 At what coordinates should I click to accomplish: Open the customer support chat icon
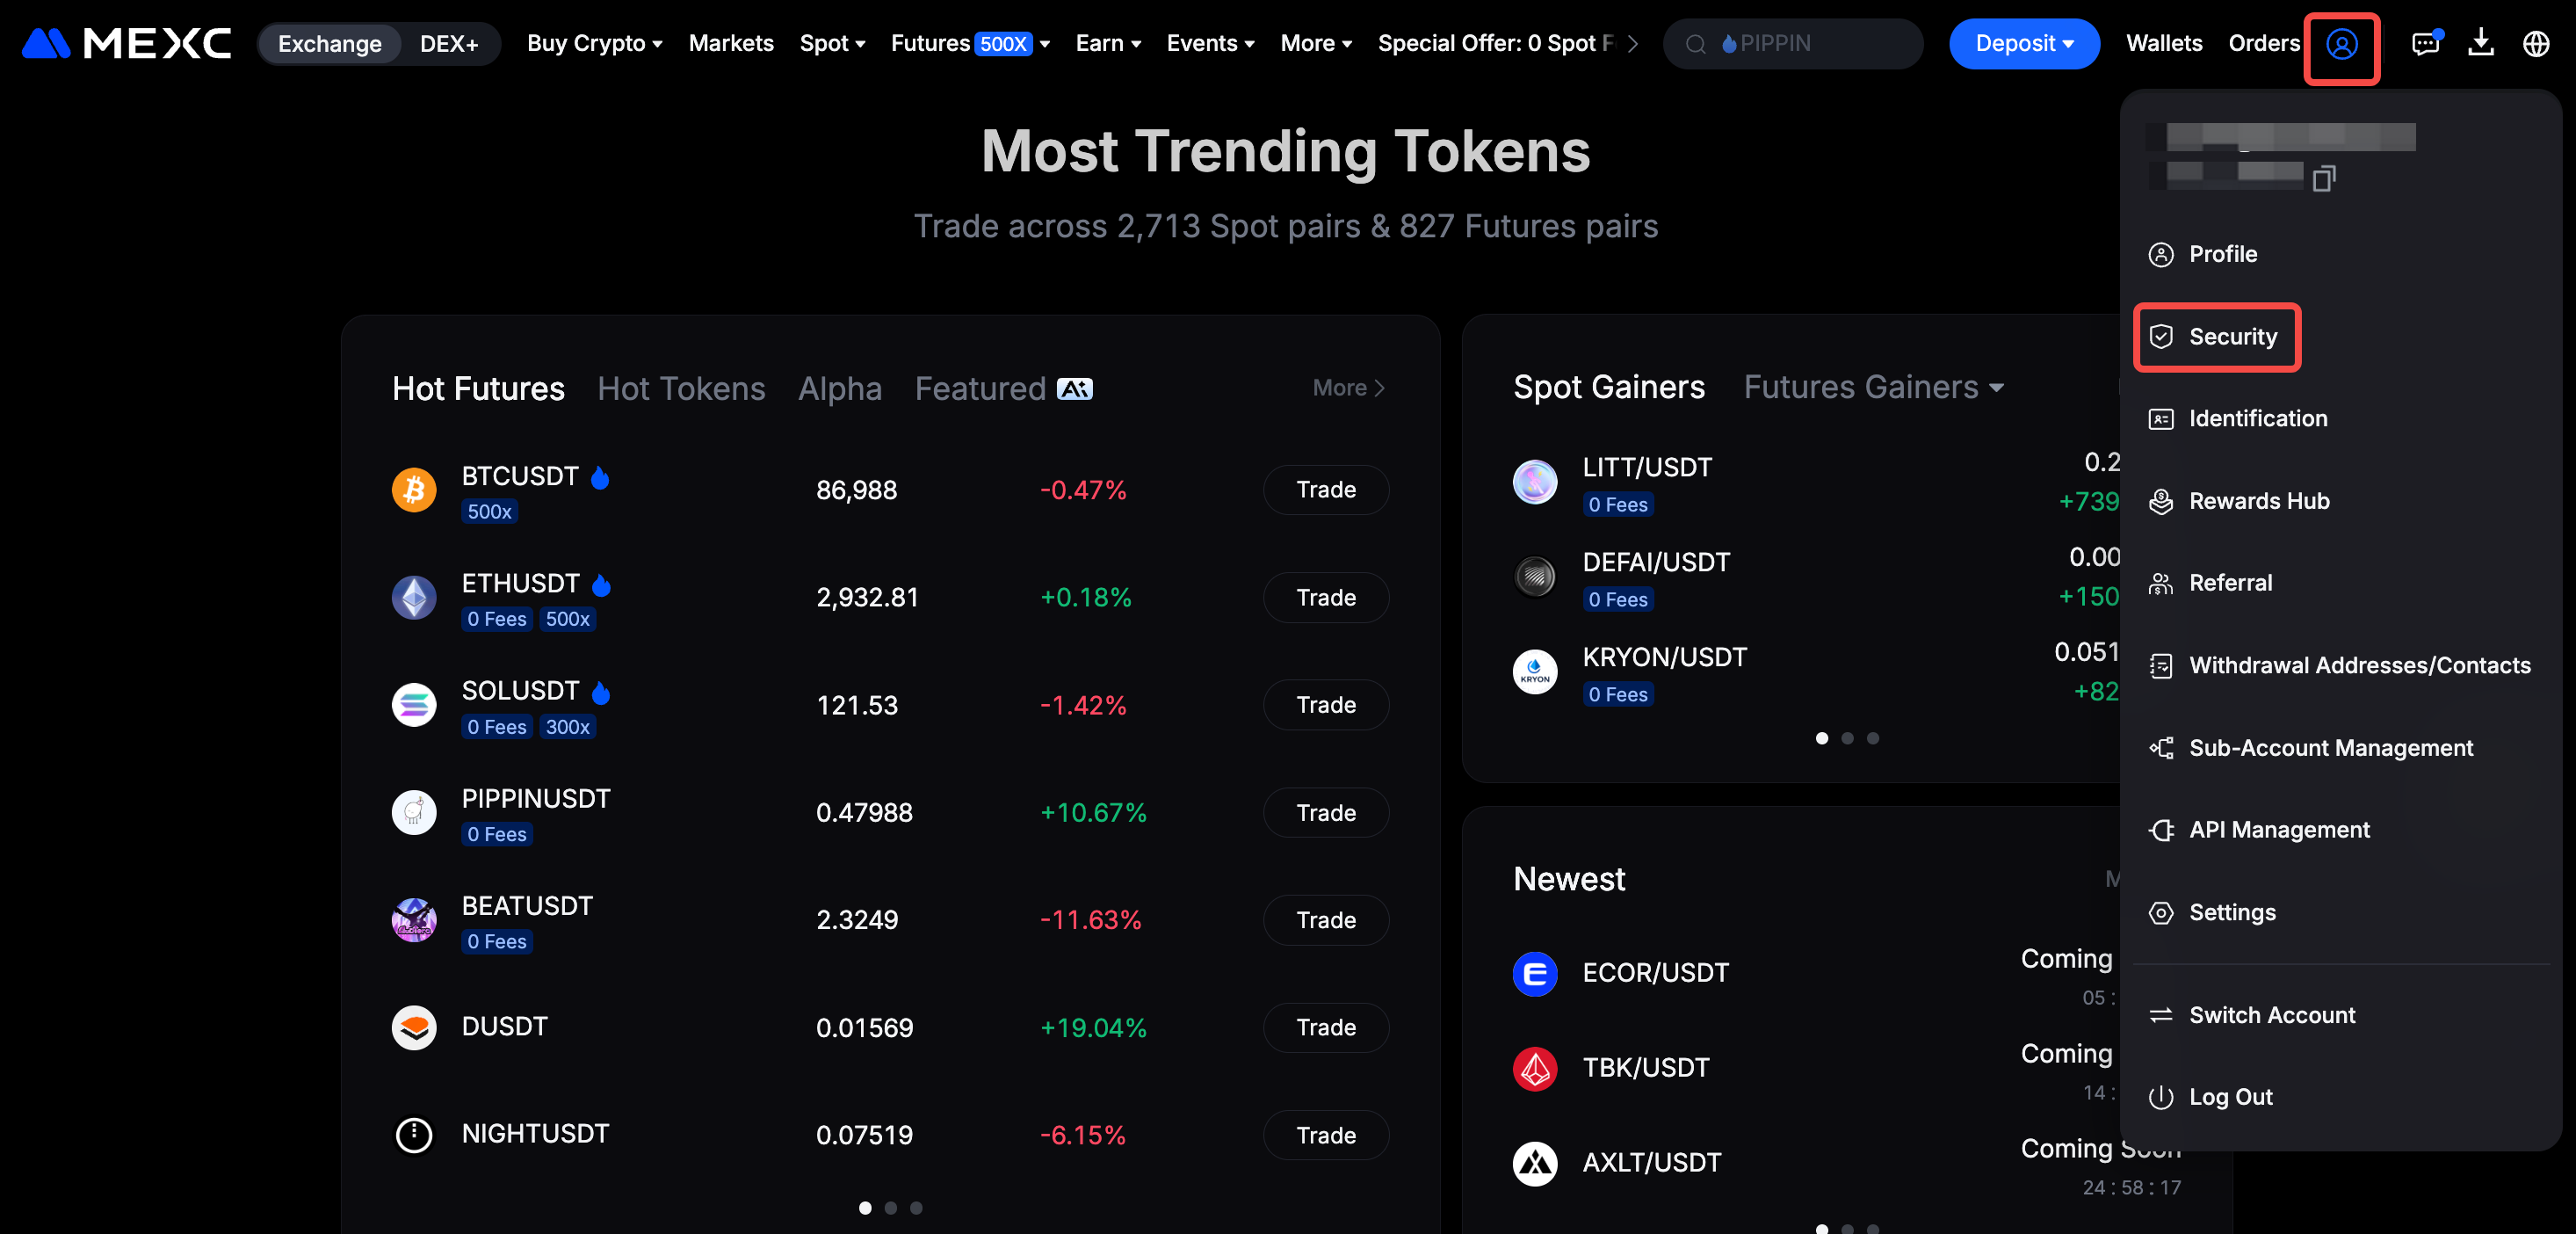tap(2425, 44)
